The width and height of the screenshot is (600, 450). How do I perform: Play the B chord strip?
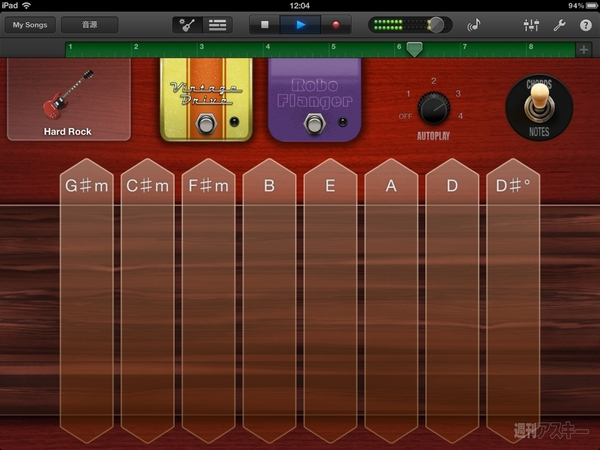(x=269, y=300)
